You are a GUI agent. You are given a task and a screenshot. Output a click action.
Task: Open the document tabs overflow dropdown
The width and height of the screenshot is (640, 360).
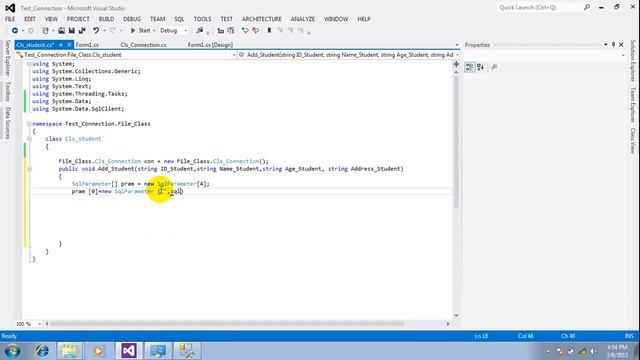point(457,45)
